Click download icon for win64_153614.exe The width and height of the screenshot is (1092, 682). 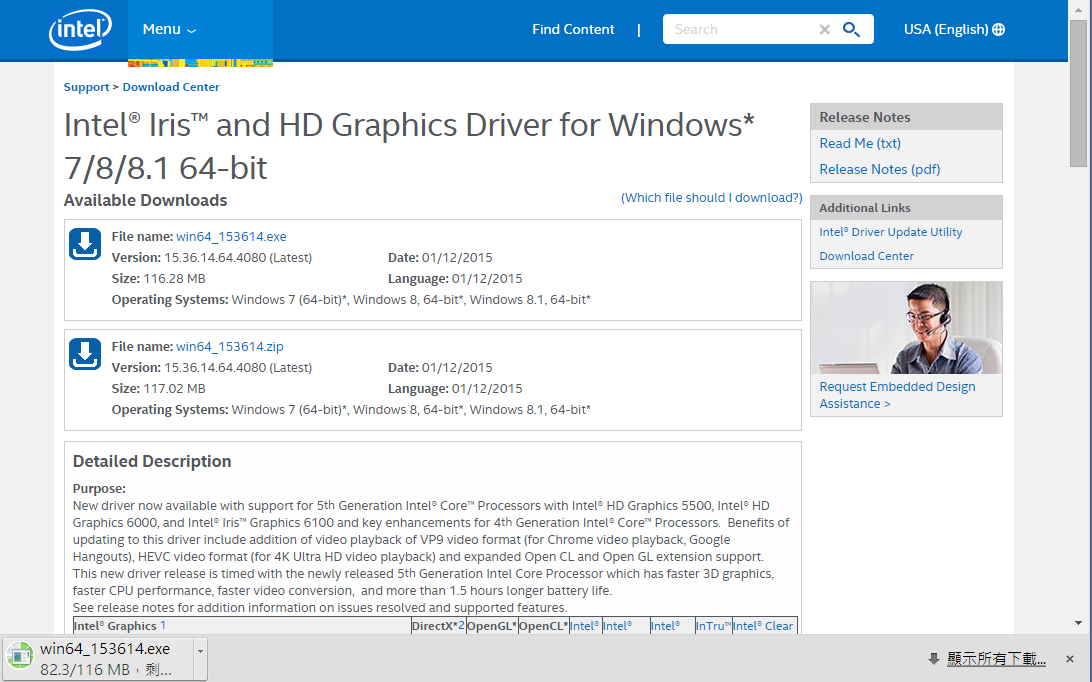tap(85, 245)
